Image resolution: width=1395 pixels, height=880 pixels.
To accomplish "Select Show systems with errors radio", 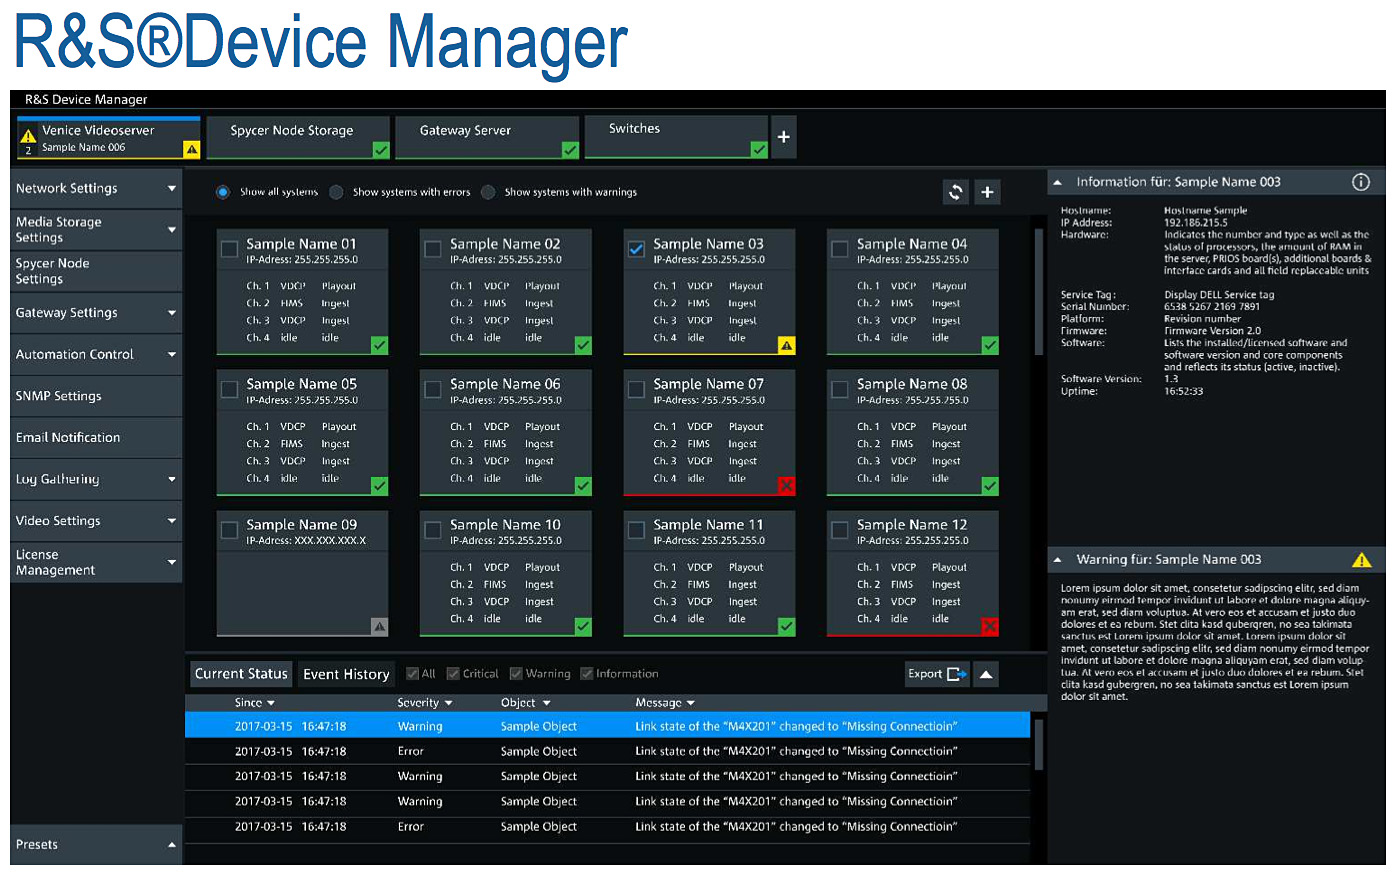I will (x=336, y=192).
